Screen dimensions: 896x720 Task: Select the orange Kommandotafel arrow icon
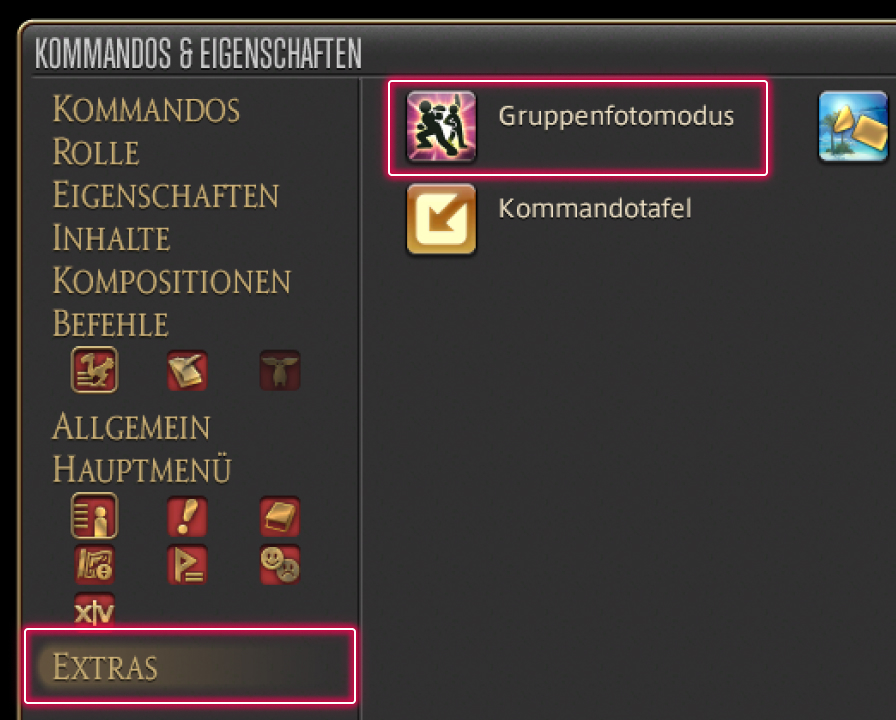pos(441,219)
